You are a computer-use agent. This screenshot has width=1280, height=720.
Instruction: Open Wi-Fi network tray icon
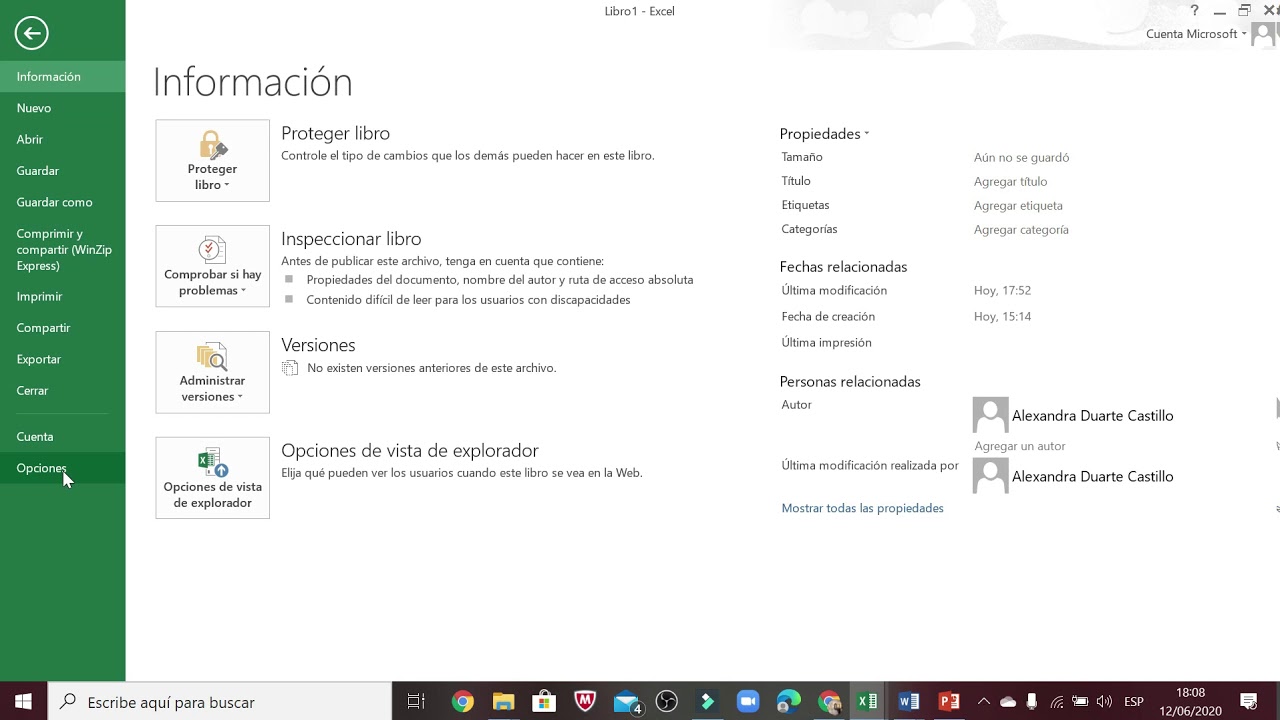tap(1057, 702)
